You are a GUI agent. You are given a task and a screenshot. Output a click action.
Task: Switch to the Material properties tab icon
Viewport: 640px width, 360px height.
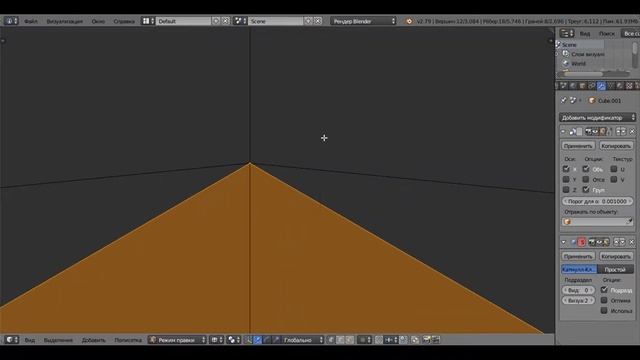click(x=620, y=86)
